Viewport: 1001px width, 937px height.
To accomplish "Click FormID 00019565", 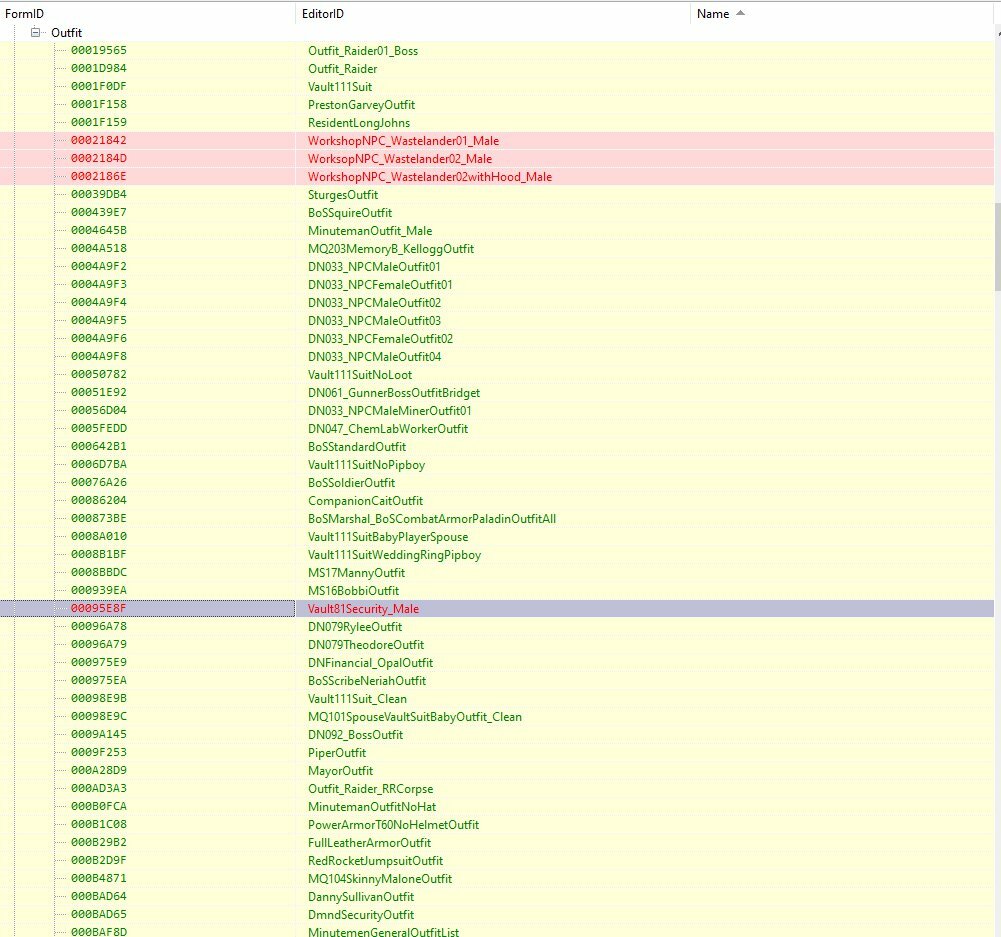I will 99,50.
